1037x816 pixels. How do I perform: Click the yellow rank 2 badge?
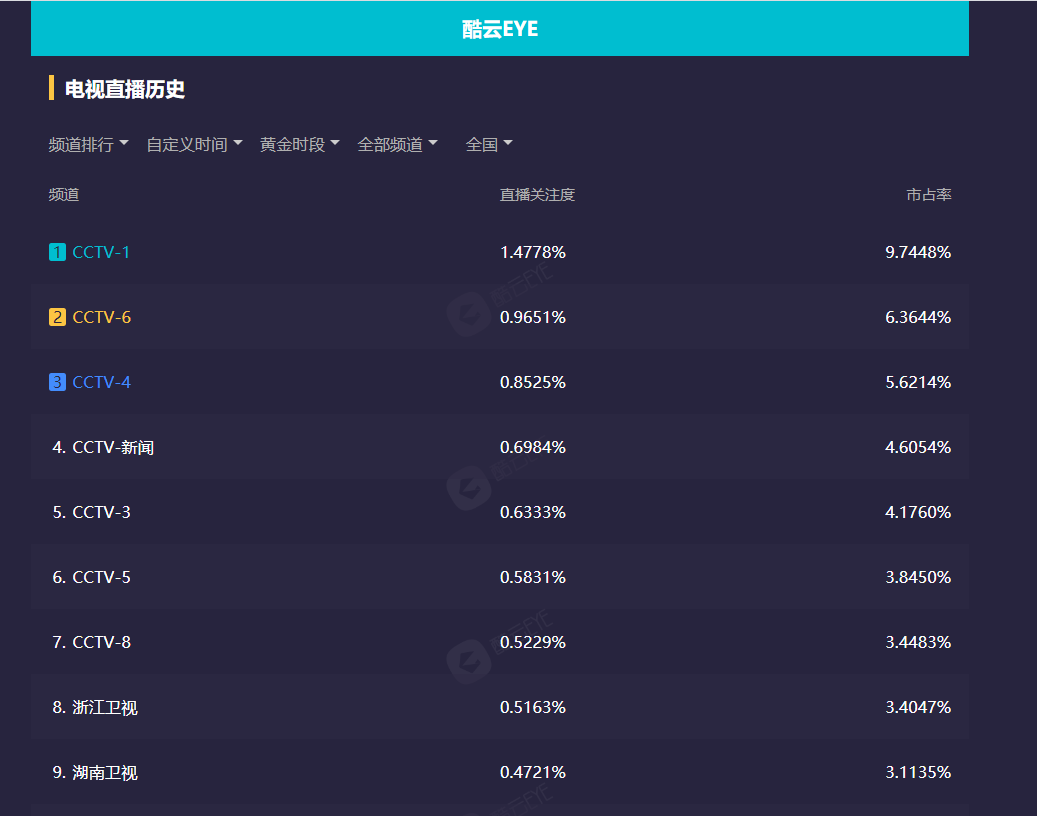[x=58, y=317]
